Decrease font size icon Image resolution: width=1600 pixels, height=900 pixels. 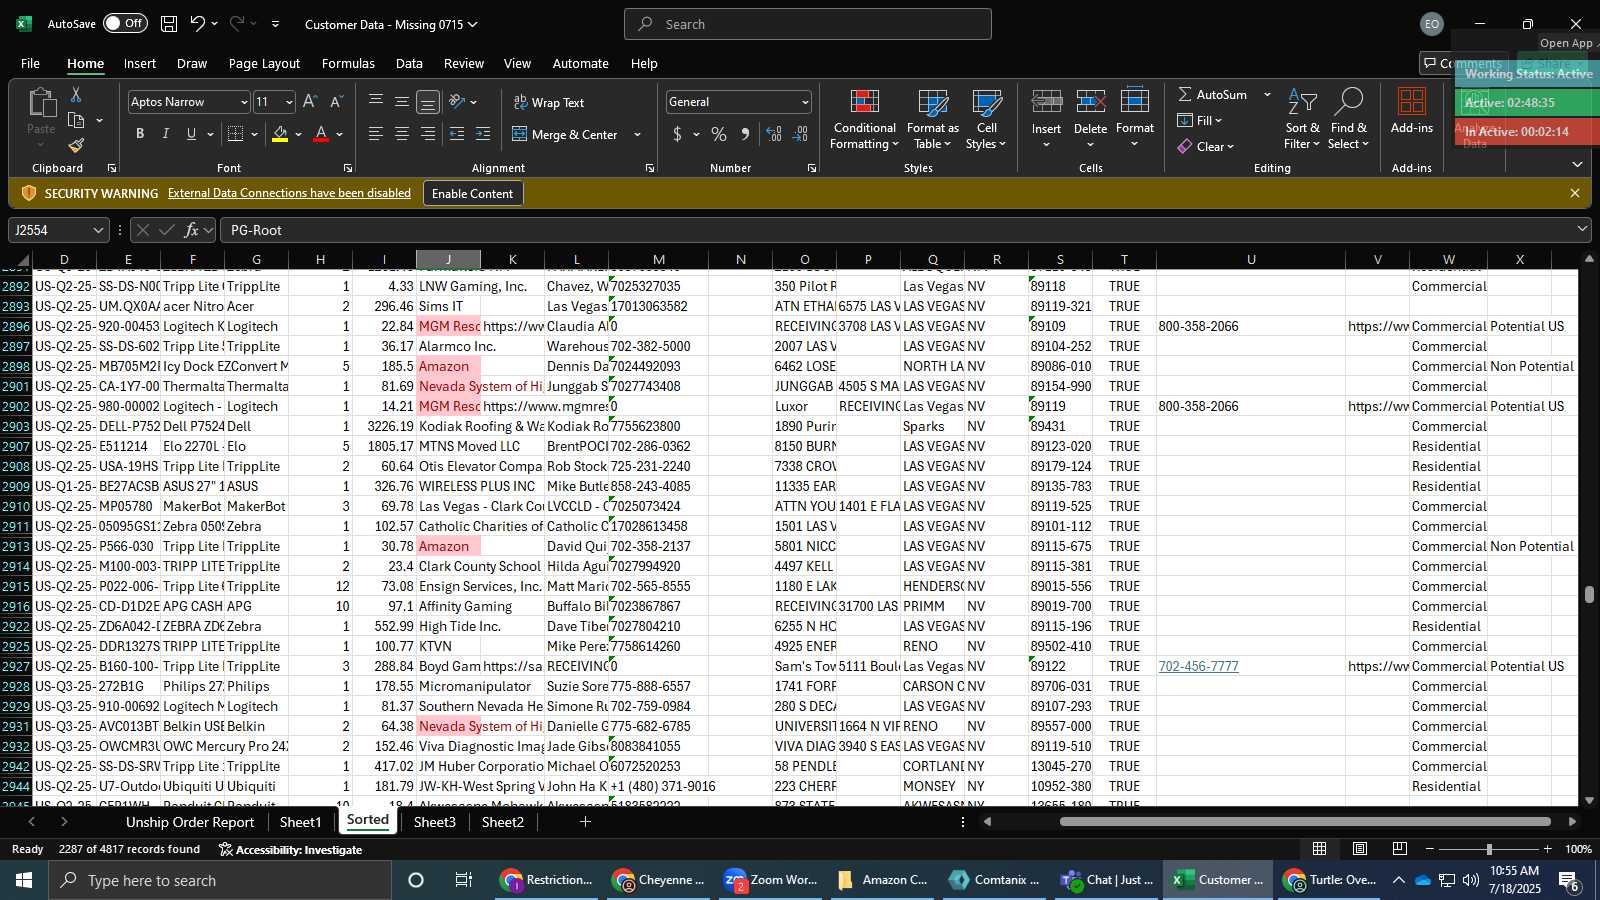(336, 102)
